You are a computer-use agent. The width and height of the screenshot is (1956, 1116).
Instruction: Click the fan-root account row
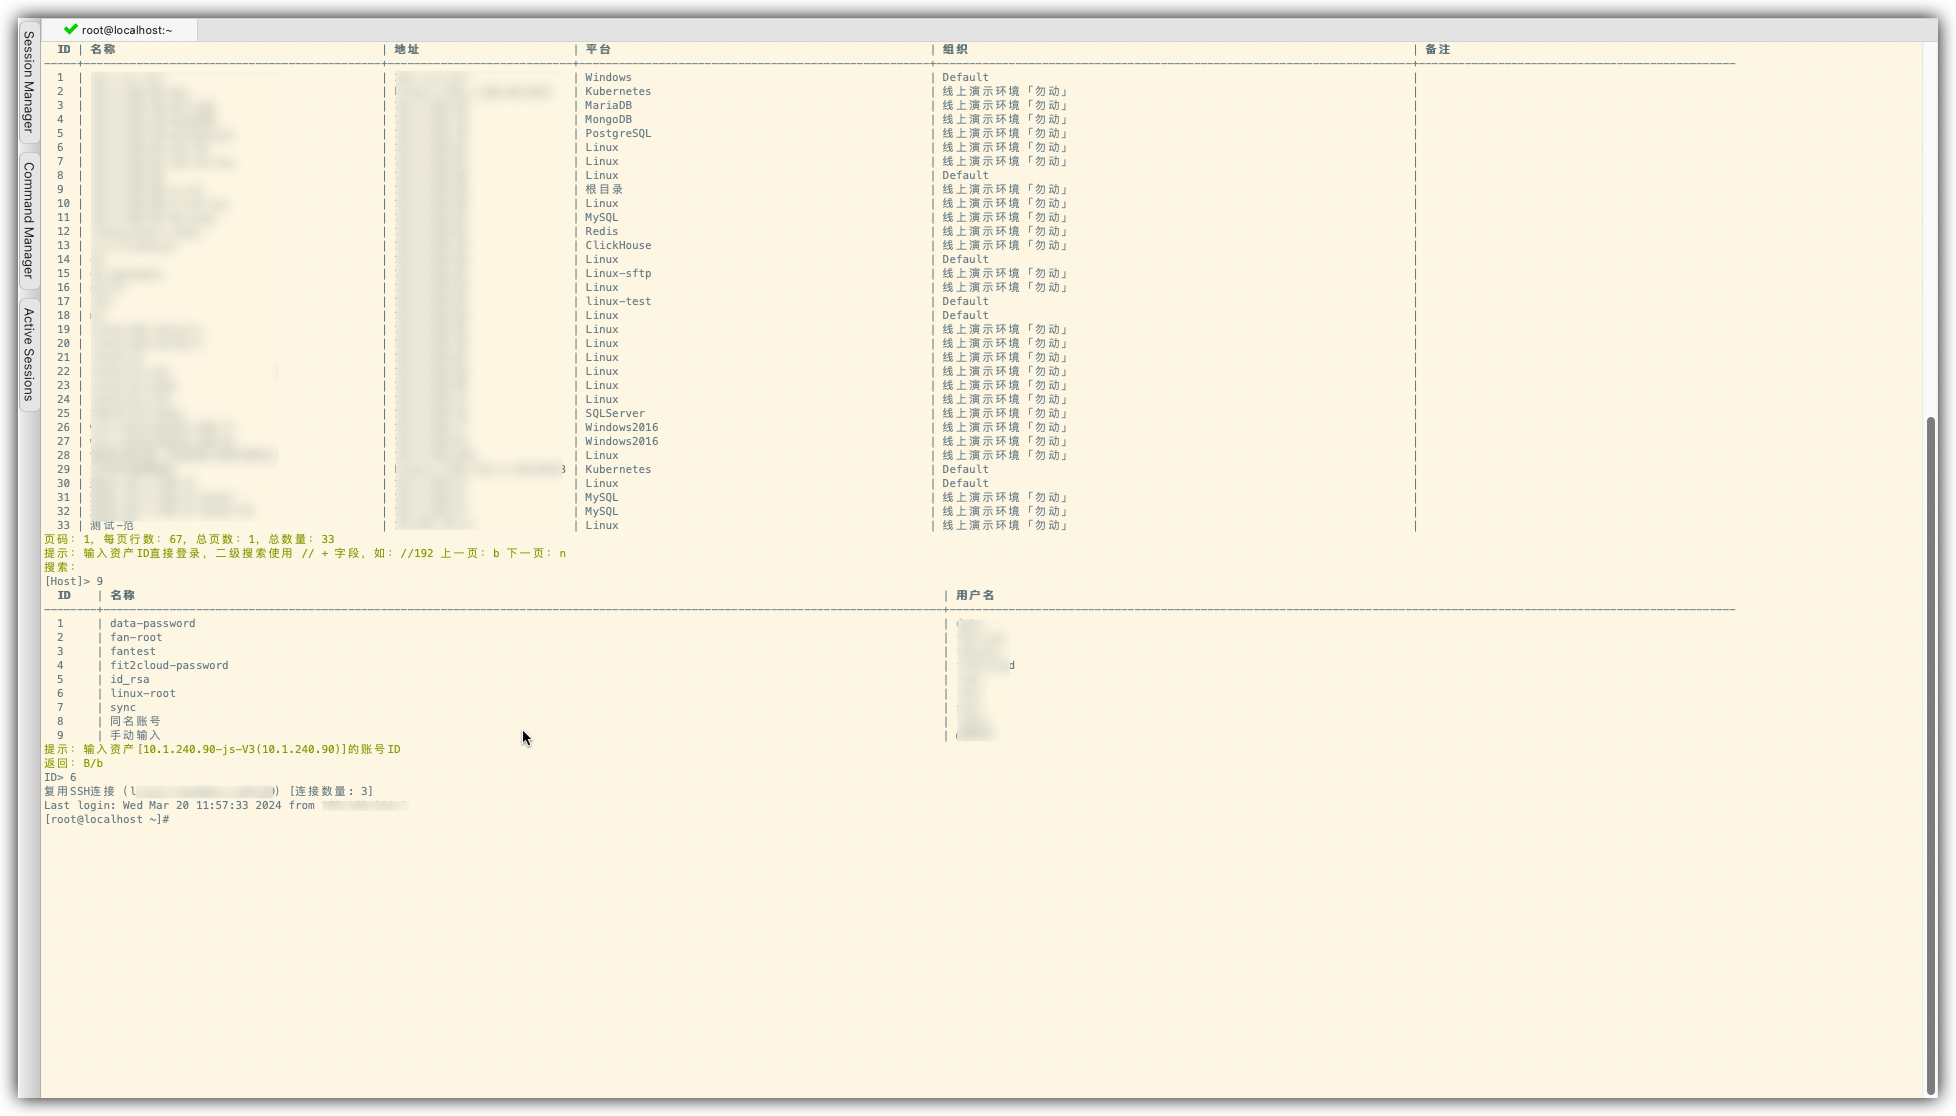click(x=136, y=637)
